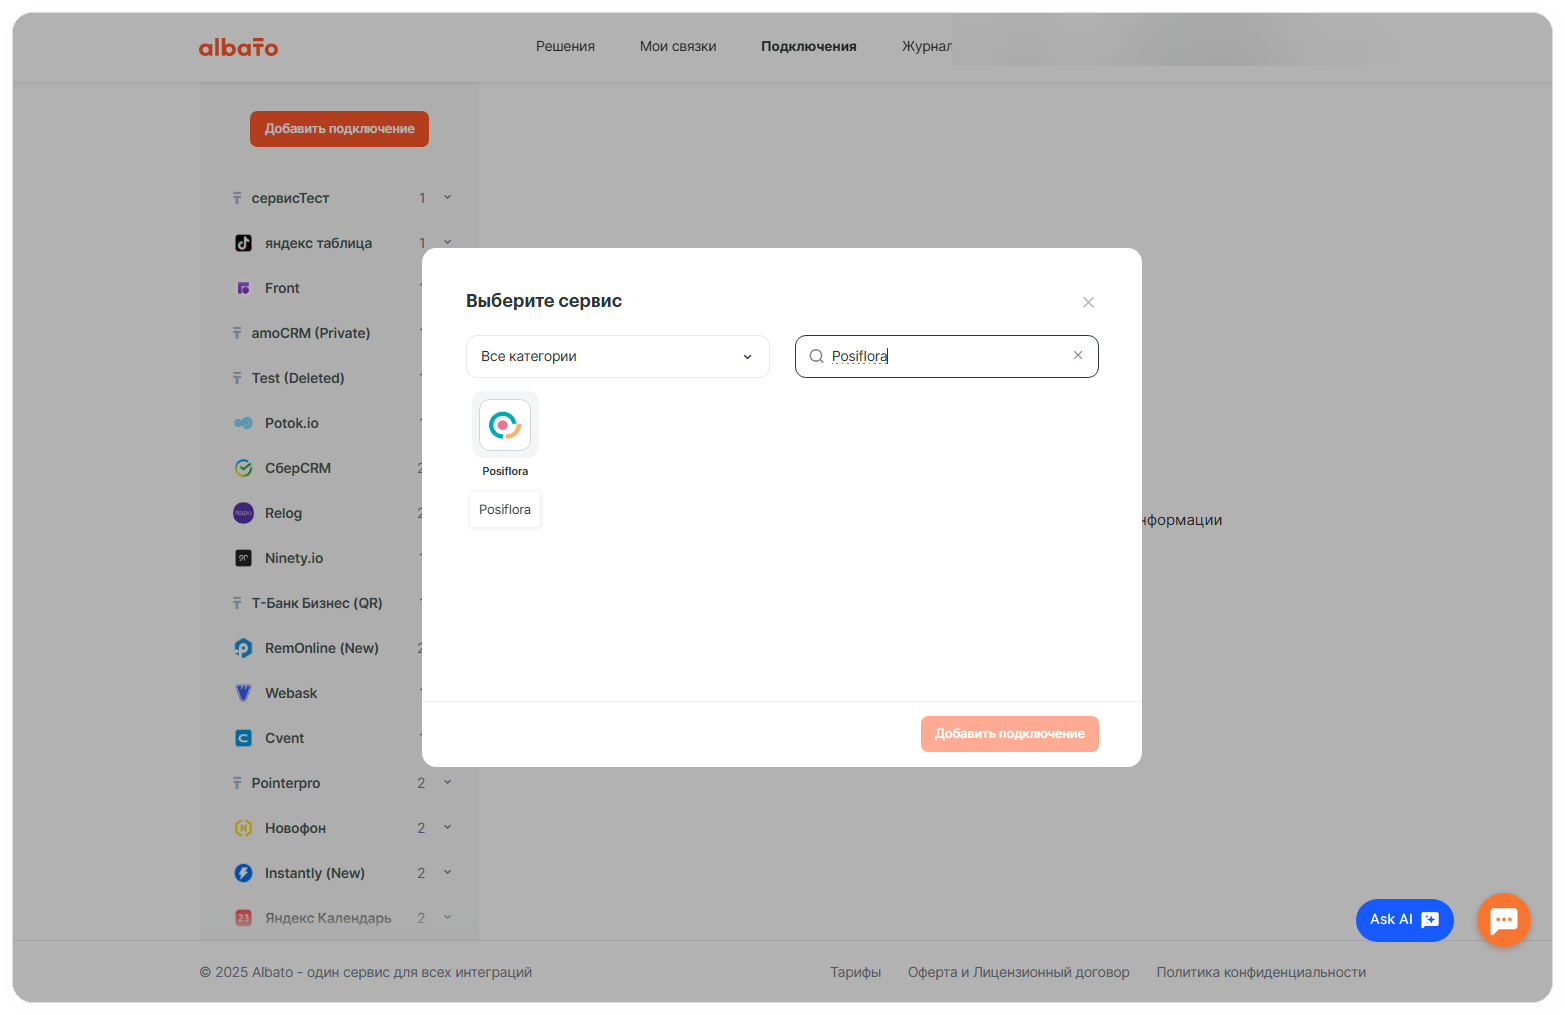Open the Все категории dropdown
This screenshot has width=1565, height=1015.
tap(617, 357)
